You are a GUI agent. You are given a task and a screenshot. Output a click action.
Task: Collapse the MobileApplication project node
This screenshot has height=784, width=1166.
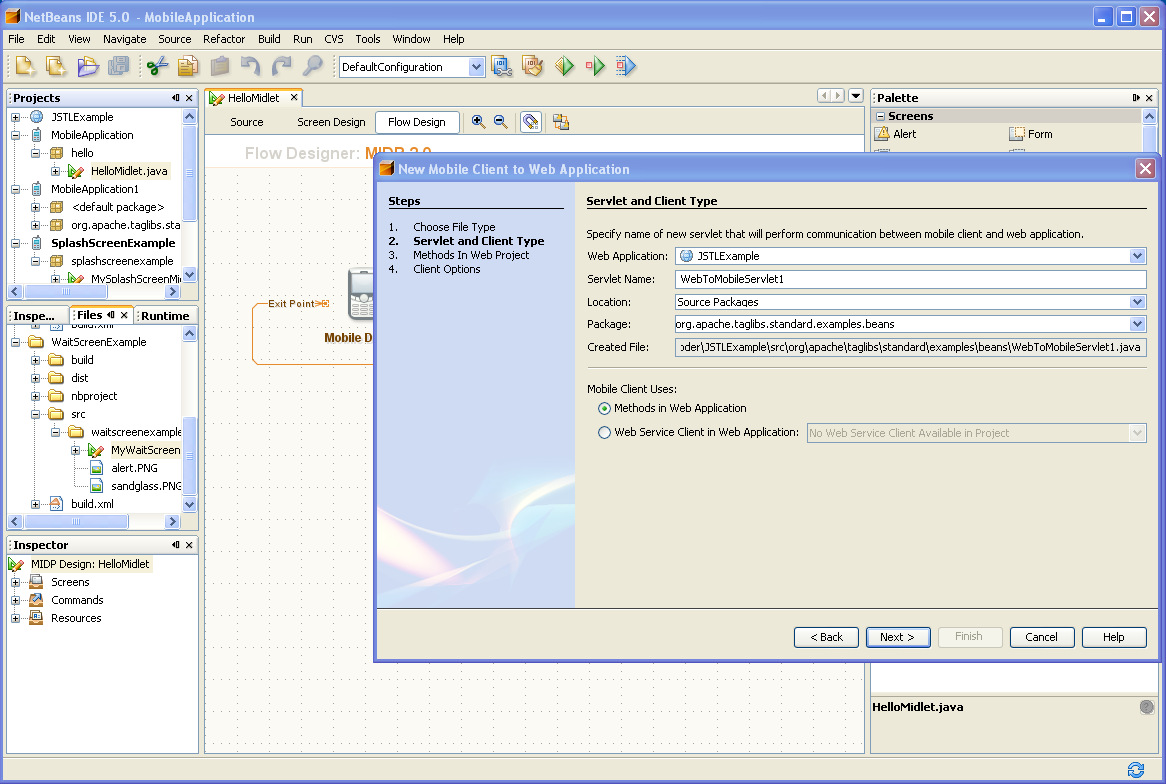click(16, 135)
